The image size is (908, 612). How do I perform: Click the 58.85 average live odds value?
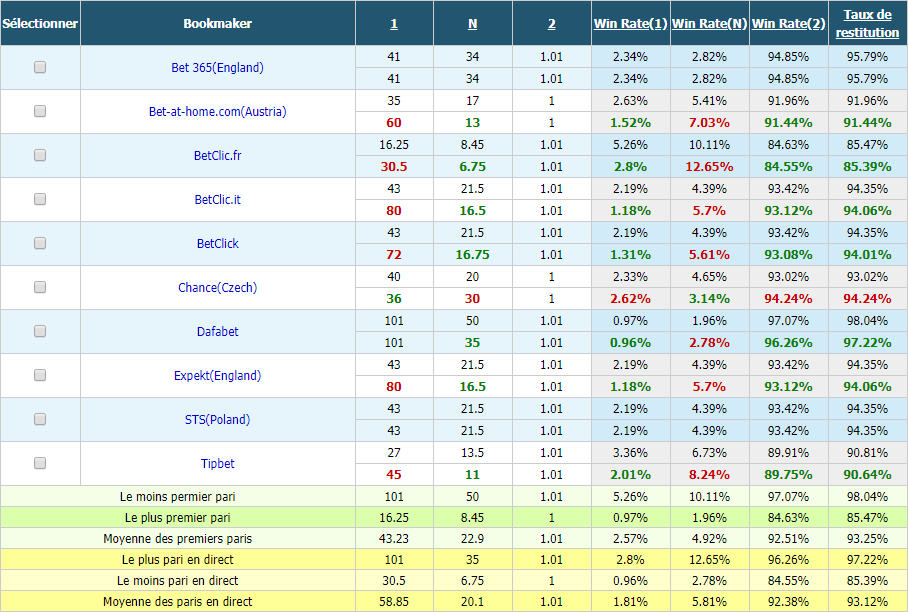click(394, 602)
